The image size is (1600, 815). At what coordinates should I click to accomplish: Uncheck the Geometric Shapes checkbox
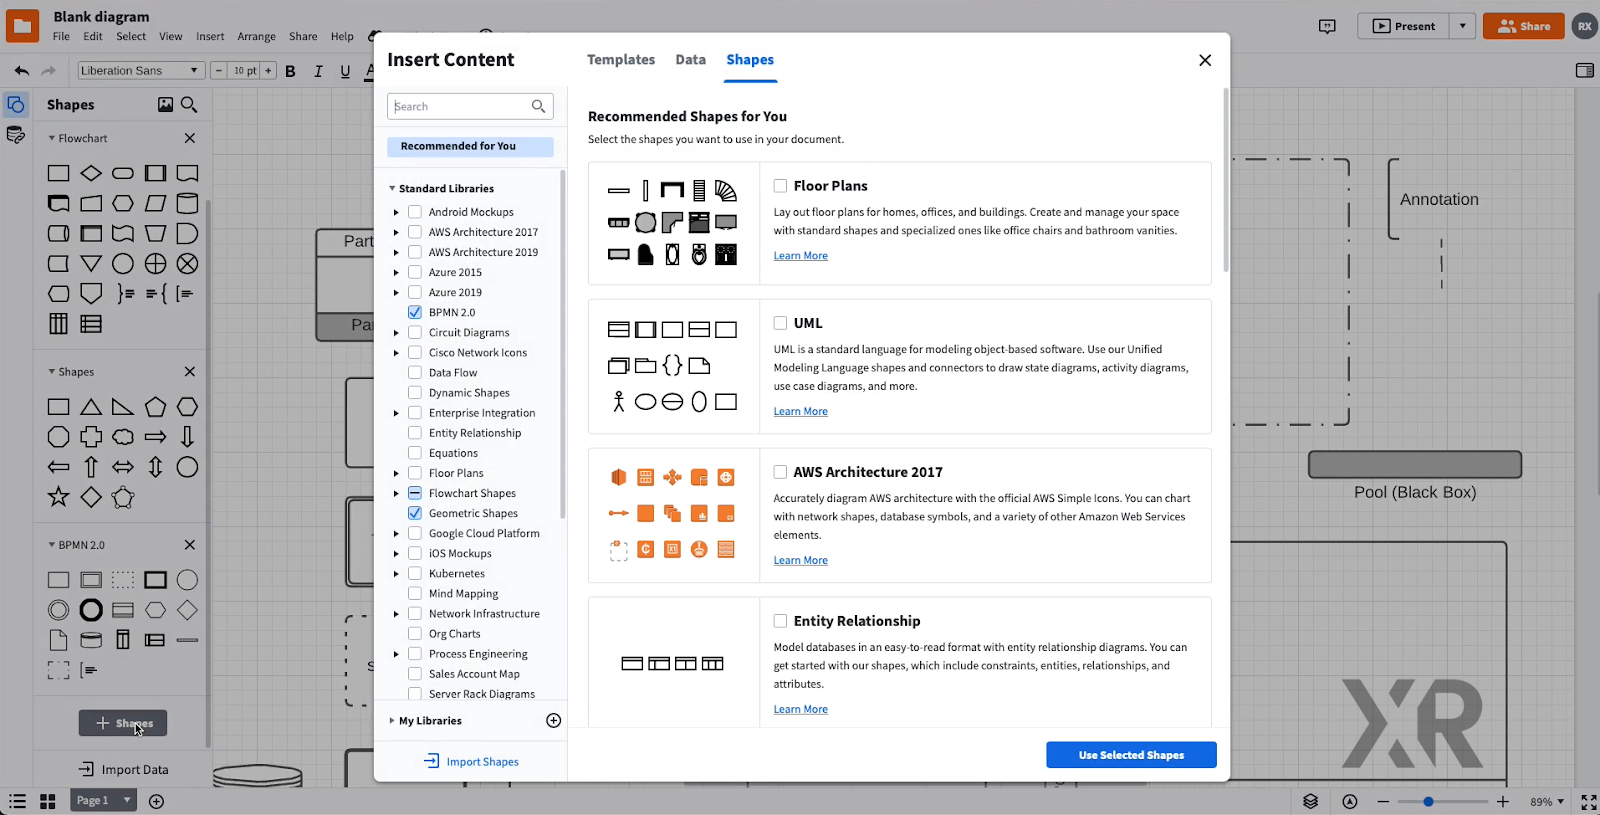(415, 513)
